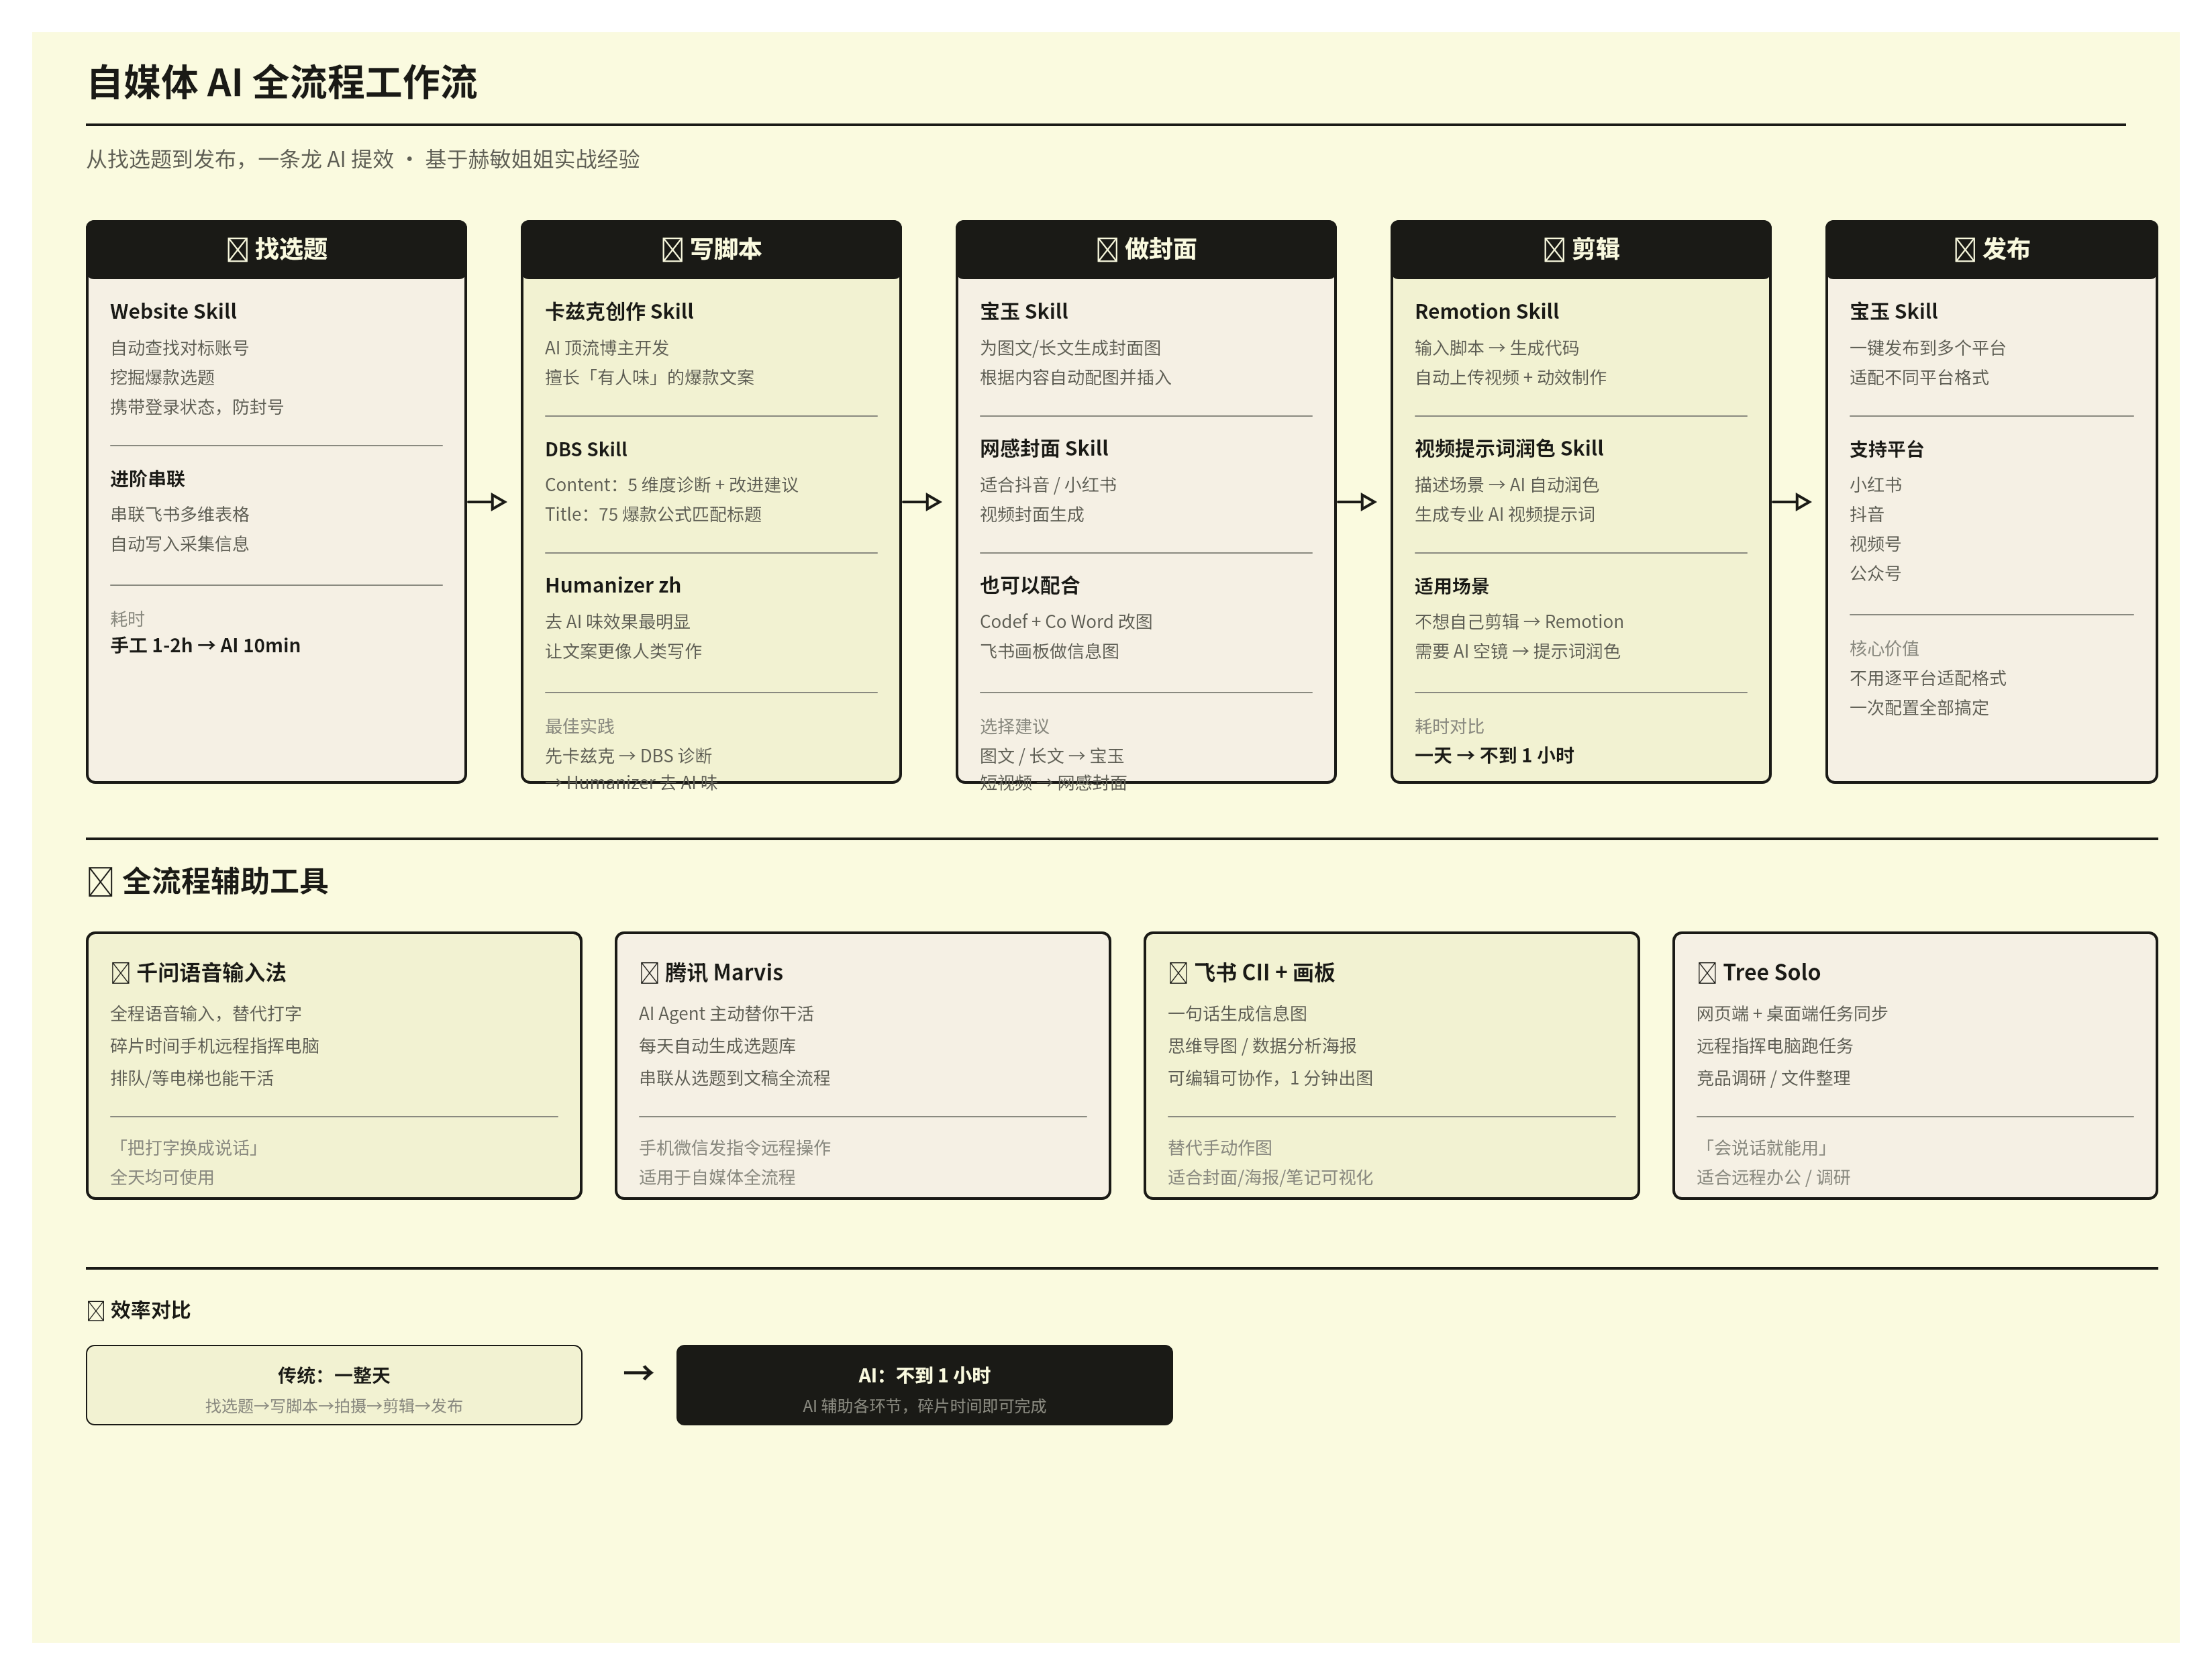The image size is (2212, 1675).
Task: Click the icon beside 剪辑 header
Action: (x=1554, y=250)
